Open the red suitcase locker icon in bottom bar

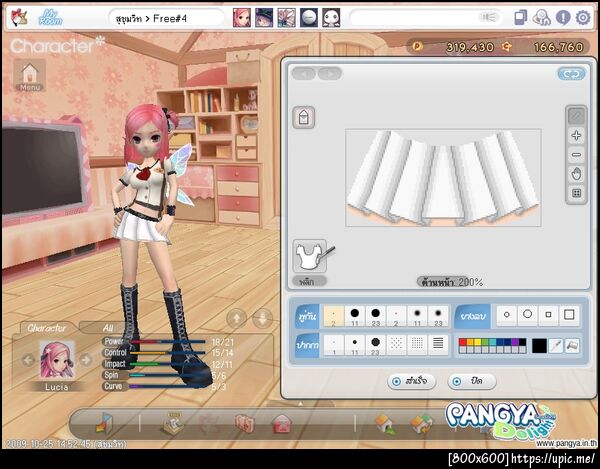tap(245, 424)
